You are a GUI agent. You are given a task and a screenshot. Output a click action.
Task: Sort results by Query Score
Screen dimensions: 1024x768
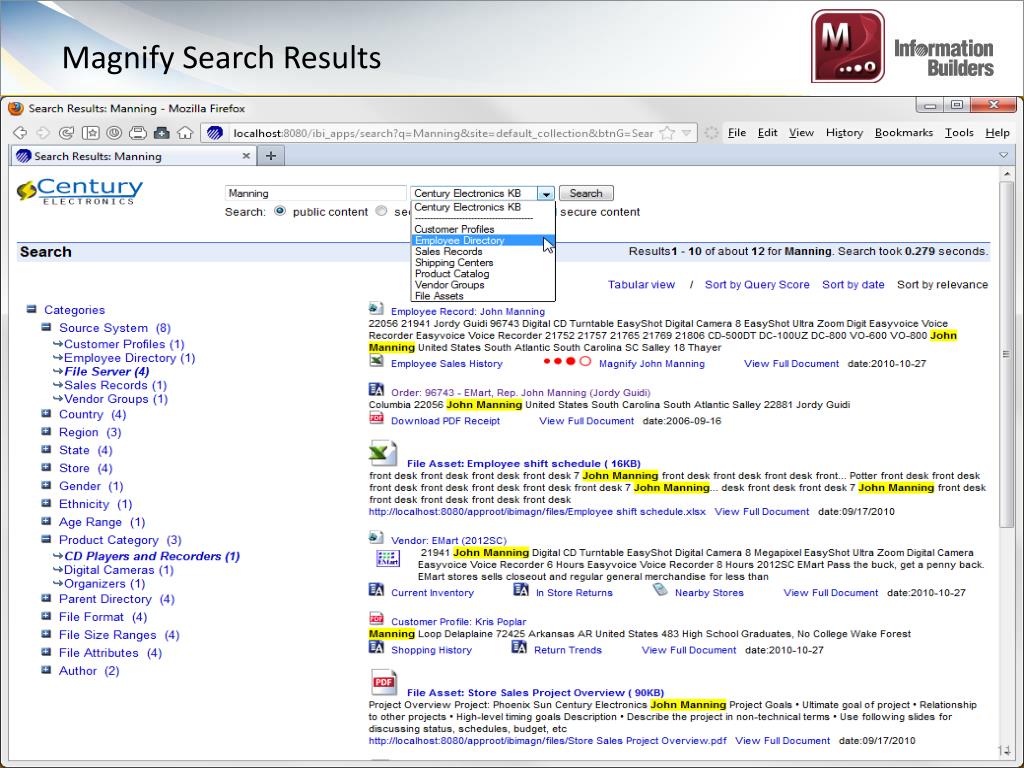[757, 285]
